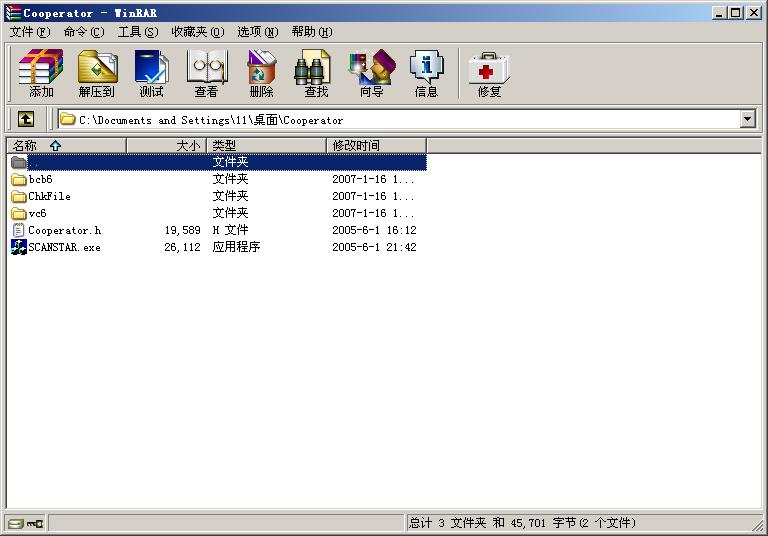Open the 帮助(H) menu
768x536 pixels.
click(x=312, y=32)
